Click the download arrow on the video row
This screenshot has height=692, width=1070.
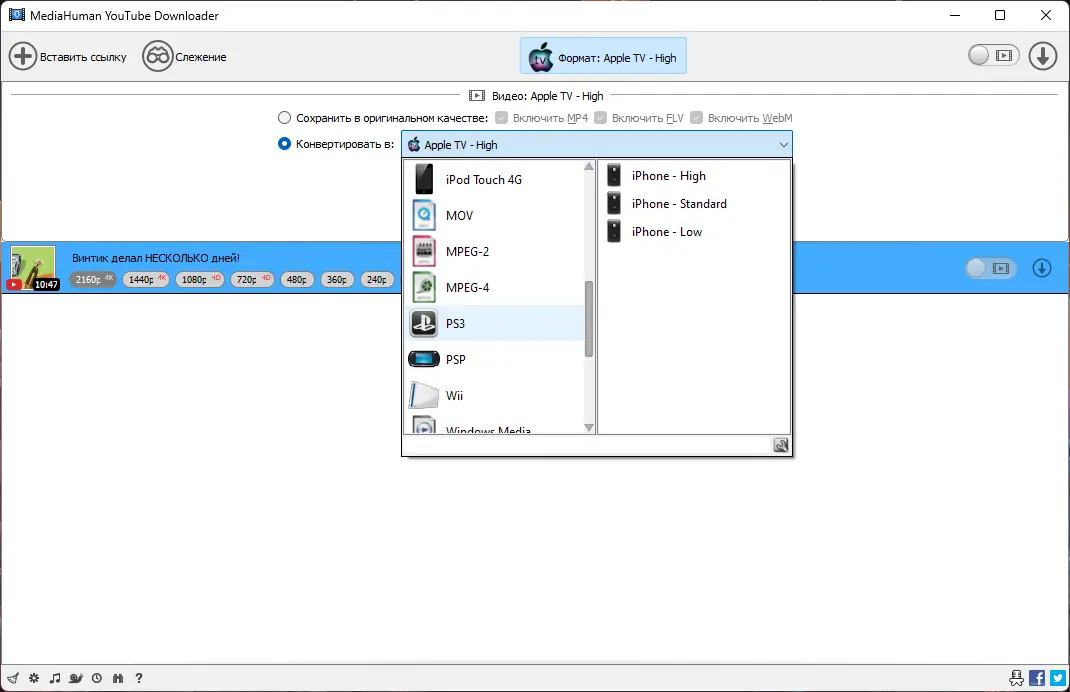tap(1042, 268)
